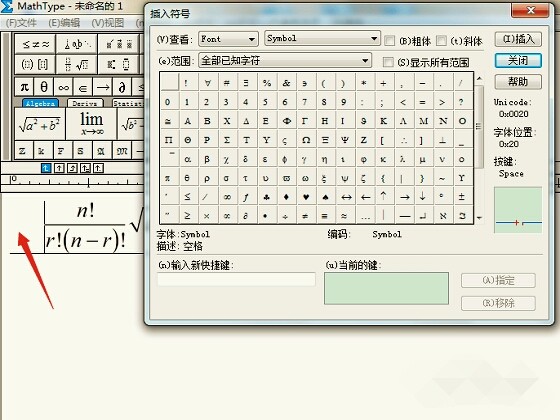Viewport: 560px width, 420px height.
Task: Insert the limit x→∞ expression
Action: [x=91, y=124]
